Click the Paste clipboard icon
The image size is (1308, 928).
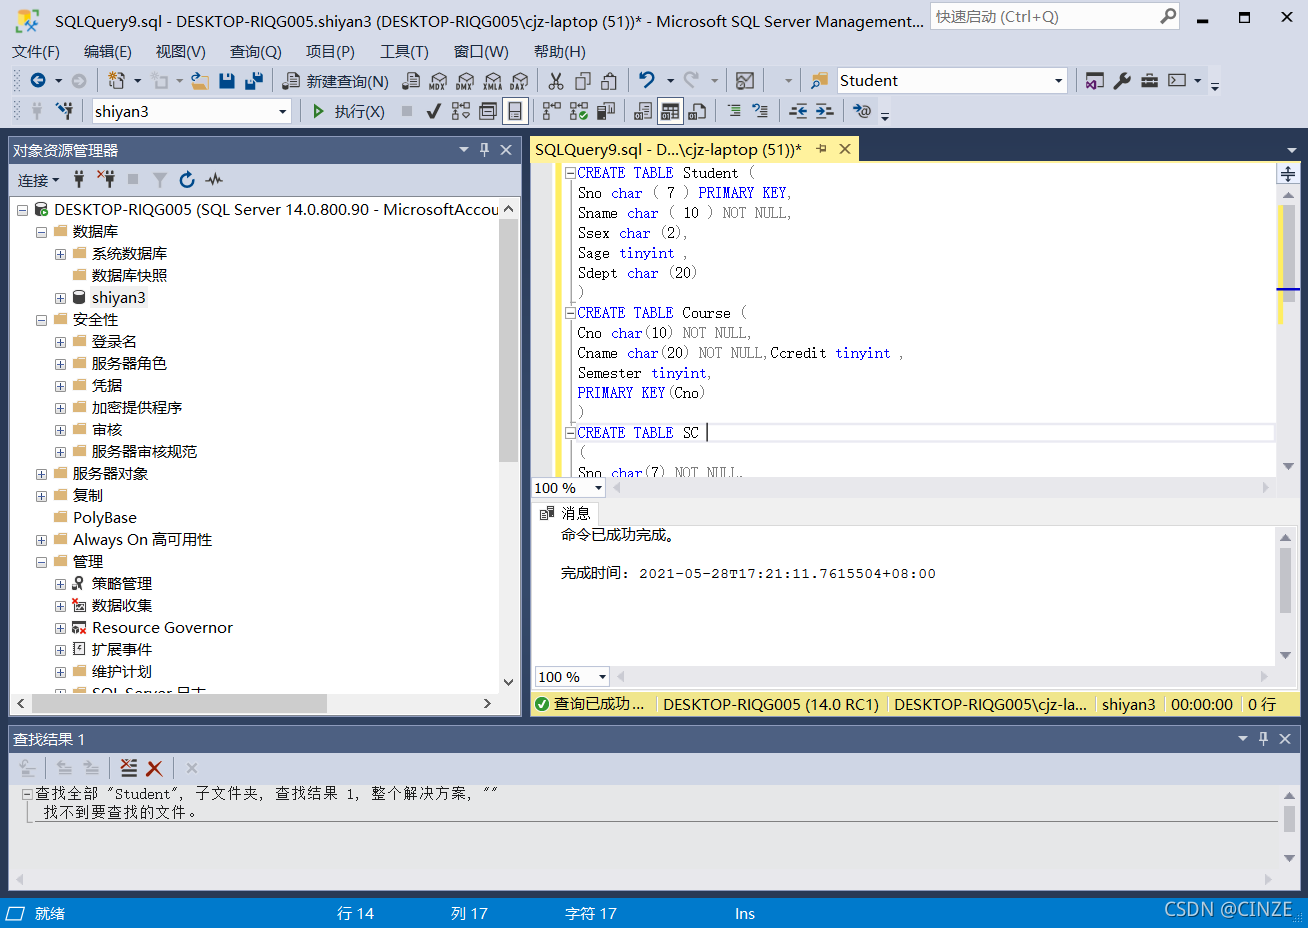(x=609, y=81)
